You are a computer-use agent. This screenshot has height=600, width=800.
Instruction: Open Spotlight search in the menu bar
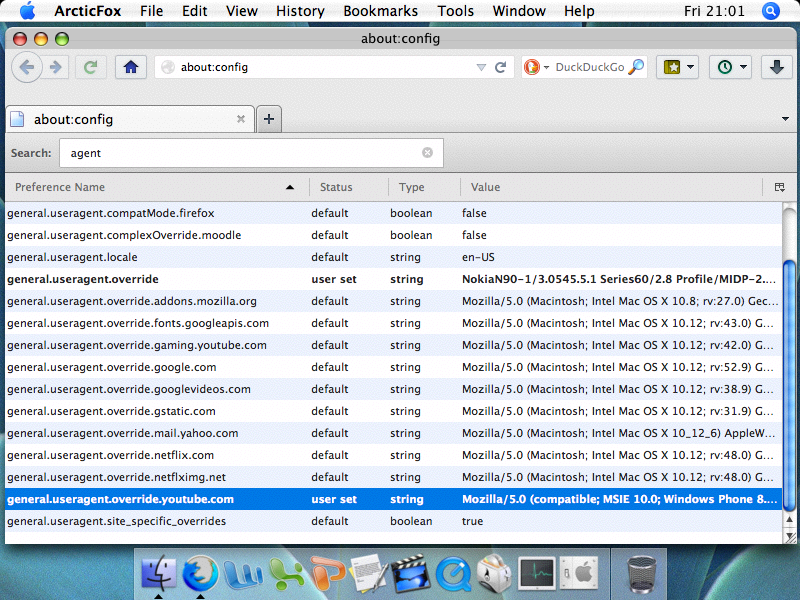click(770, 11)
